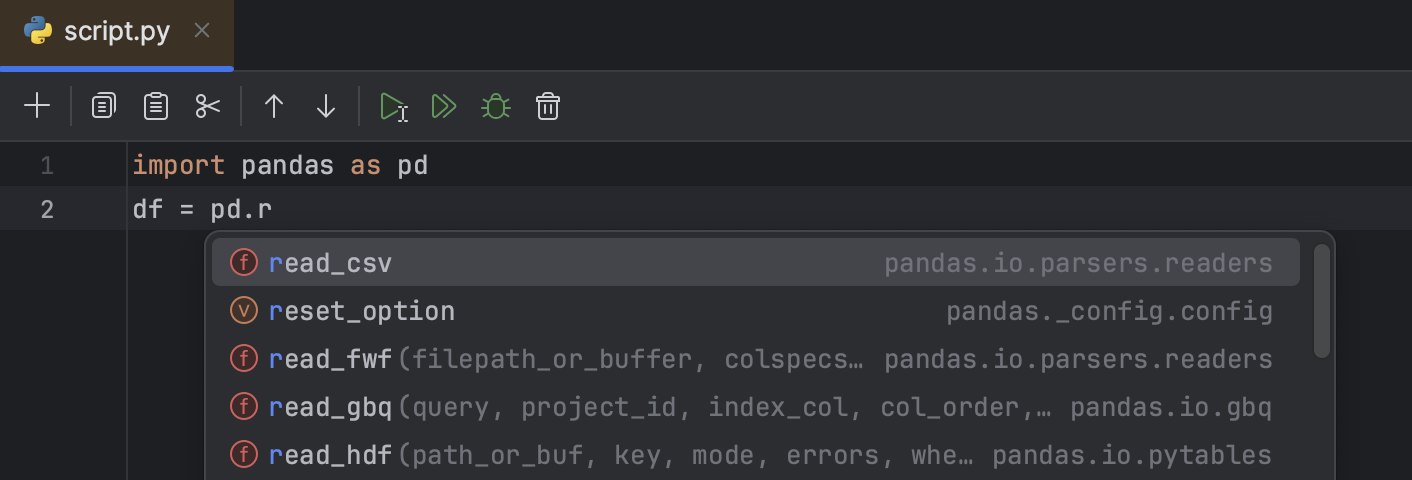Select read_csv from the completion list
1412x480 pixels.
pyautogui.click(x=331, y=263)
